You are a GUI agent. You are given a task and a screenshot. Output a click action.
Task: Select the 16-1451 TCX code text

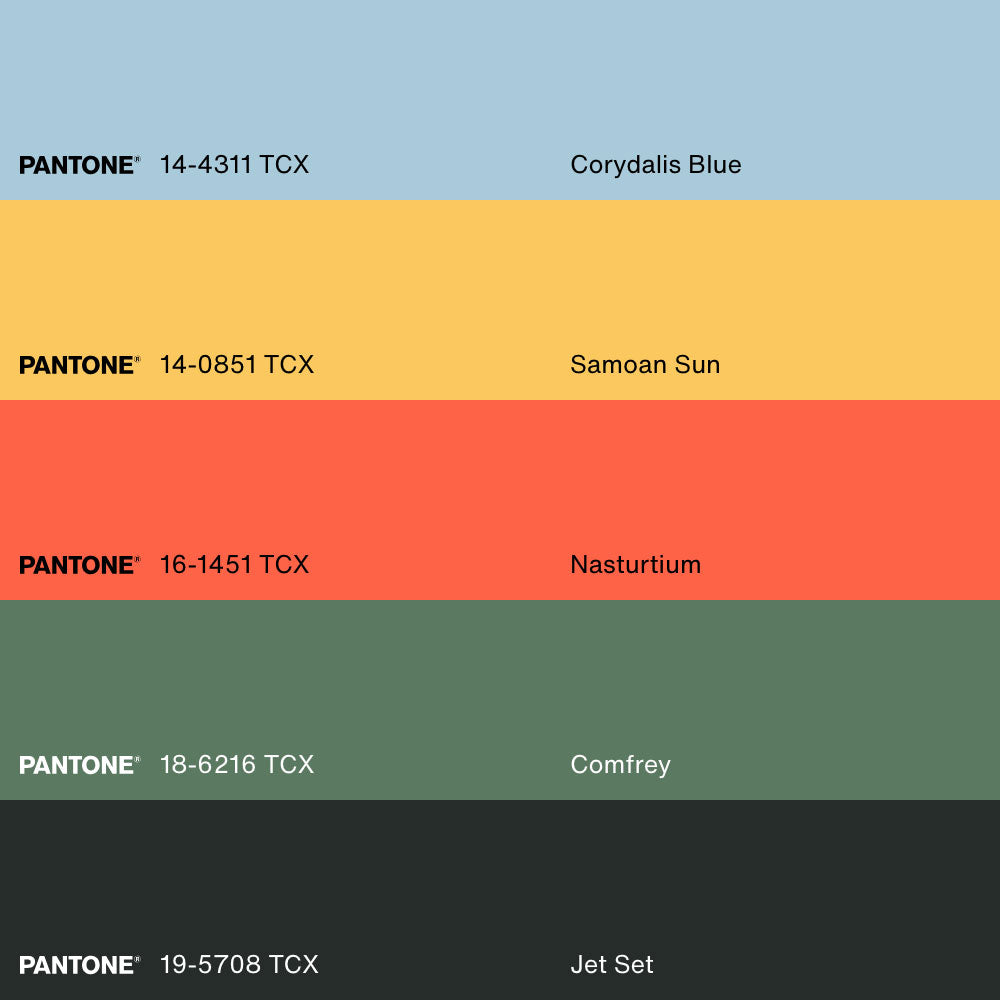coord(234,565)
